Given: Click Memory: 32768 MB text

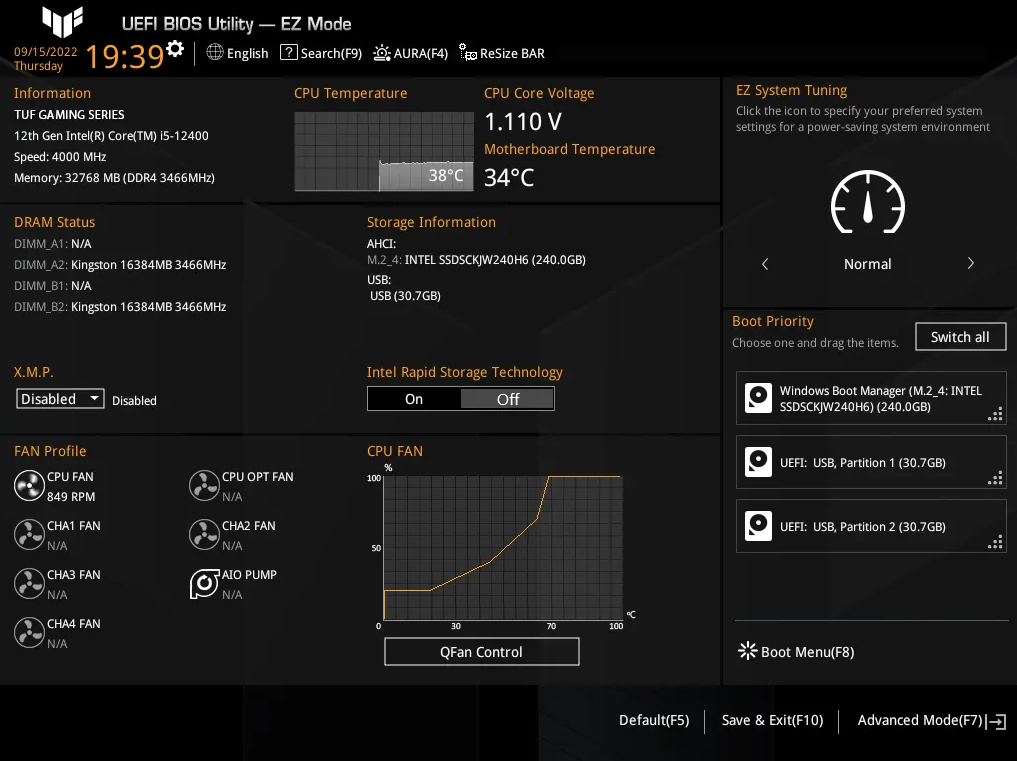Looking at the screenshot, I should coord(114,178).
